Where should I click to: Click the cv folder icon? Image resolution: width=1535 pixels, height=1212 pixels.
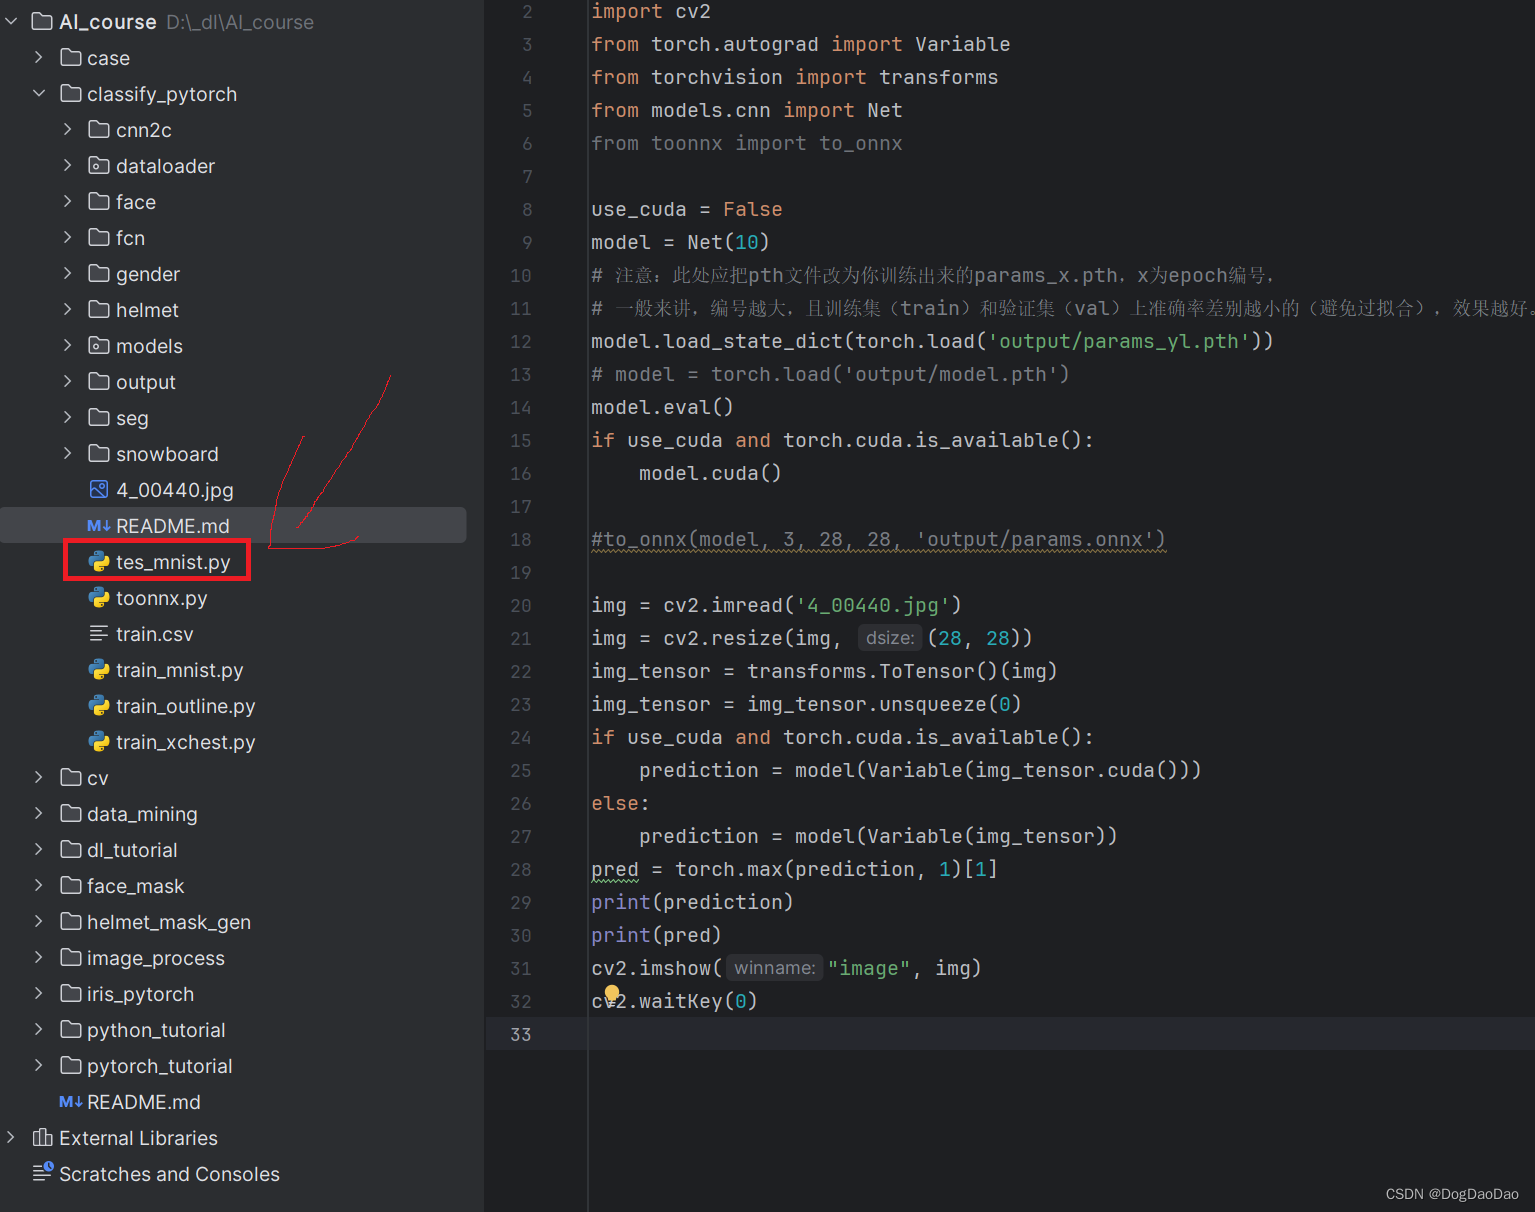[70, 777]
